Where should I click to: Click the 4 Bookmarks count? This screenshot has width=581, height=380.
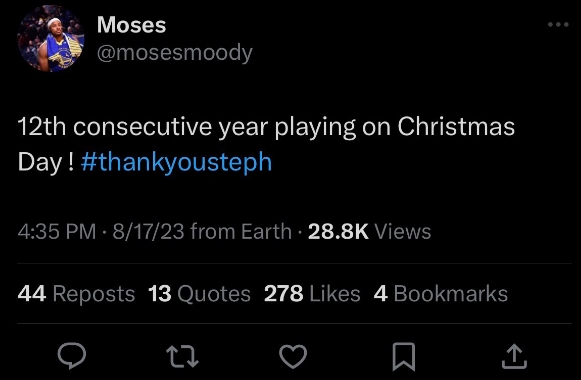pyautogui.click(x=441, y=294)
